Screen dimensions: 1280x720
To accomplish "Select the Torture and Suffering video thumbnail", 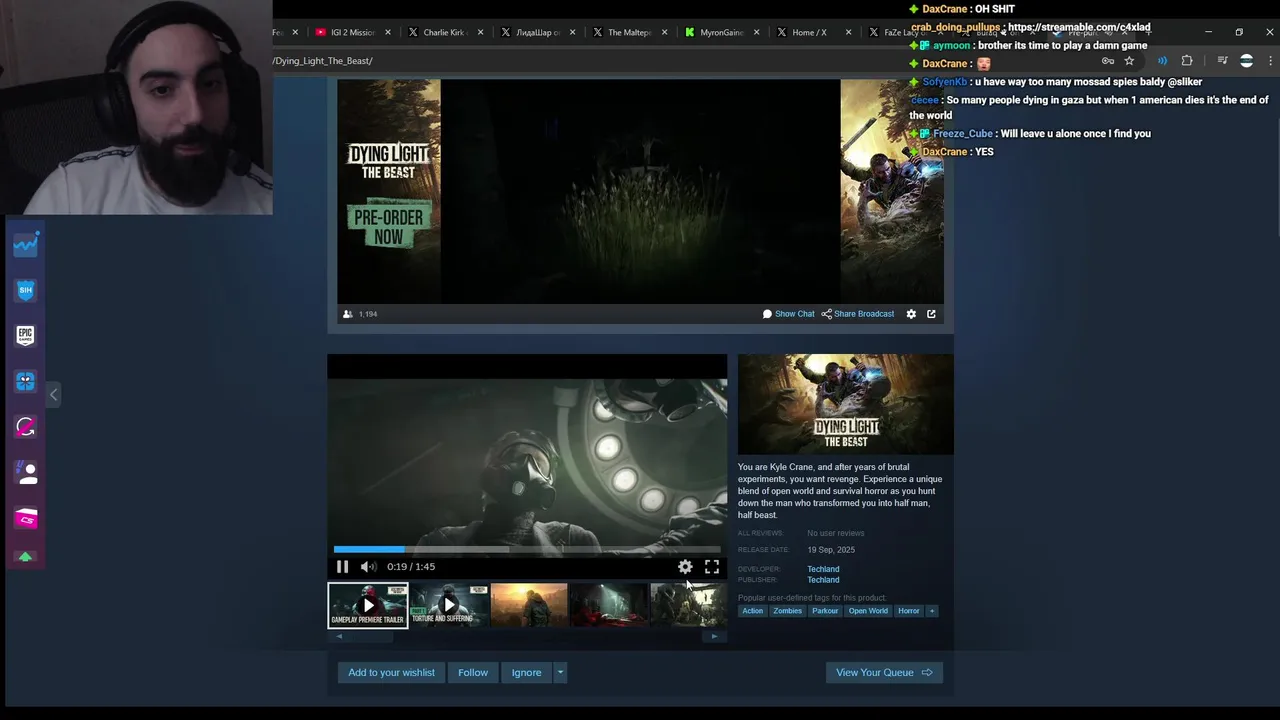I will [449, 606].
